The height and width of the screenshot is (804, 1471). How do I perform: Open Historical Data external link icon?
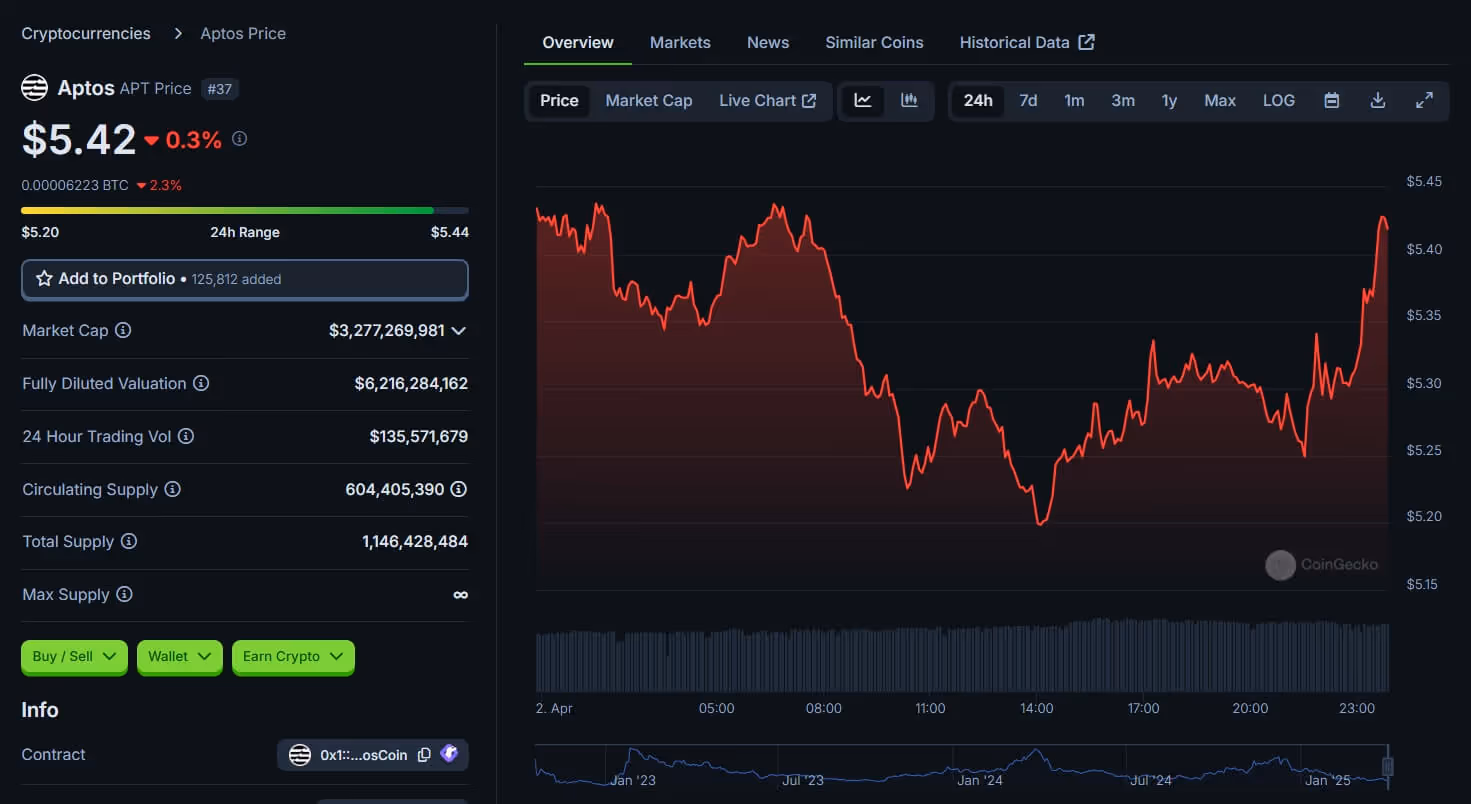(x=1087, y=42)
